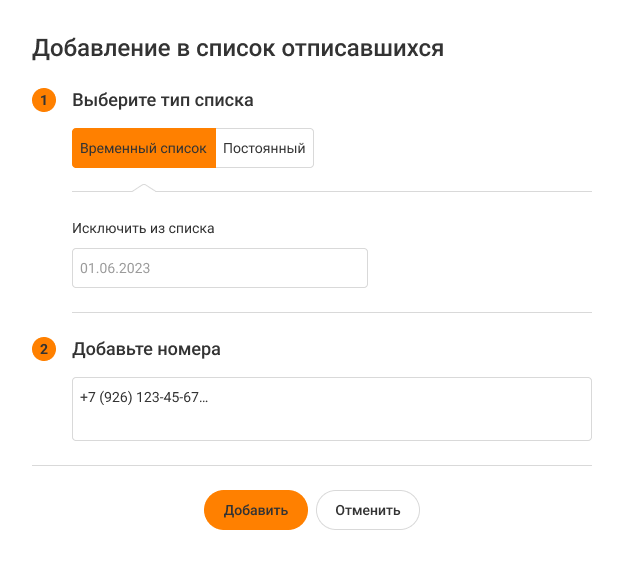This screenshot has height=561, width=624.
Task: Cancel the dialog with "Отменить"
Action: point(368,510)
